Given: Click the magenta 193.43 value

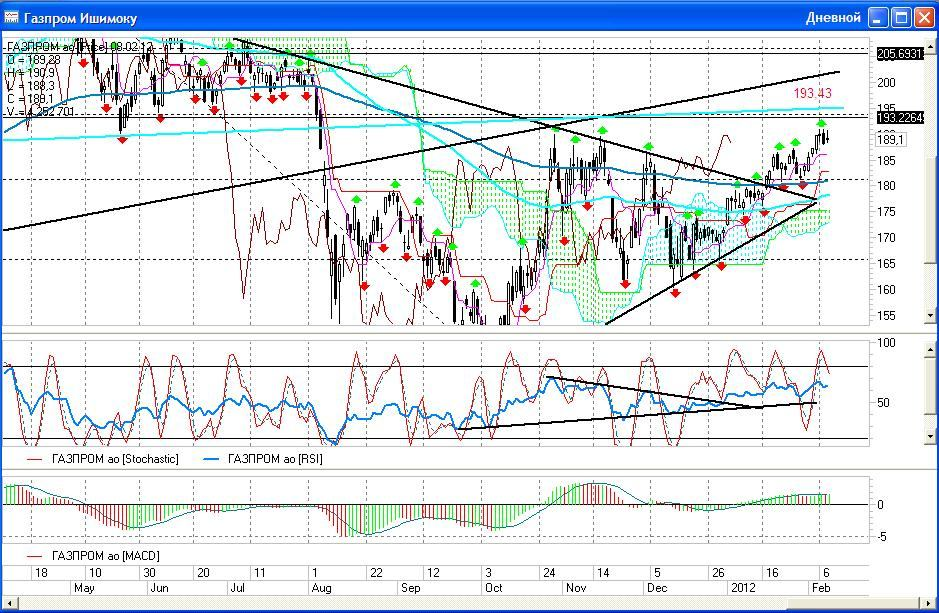Looking at the screenshot, I should (x=813, y=93).
